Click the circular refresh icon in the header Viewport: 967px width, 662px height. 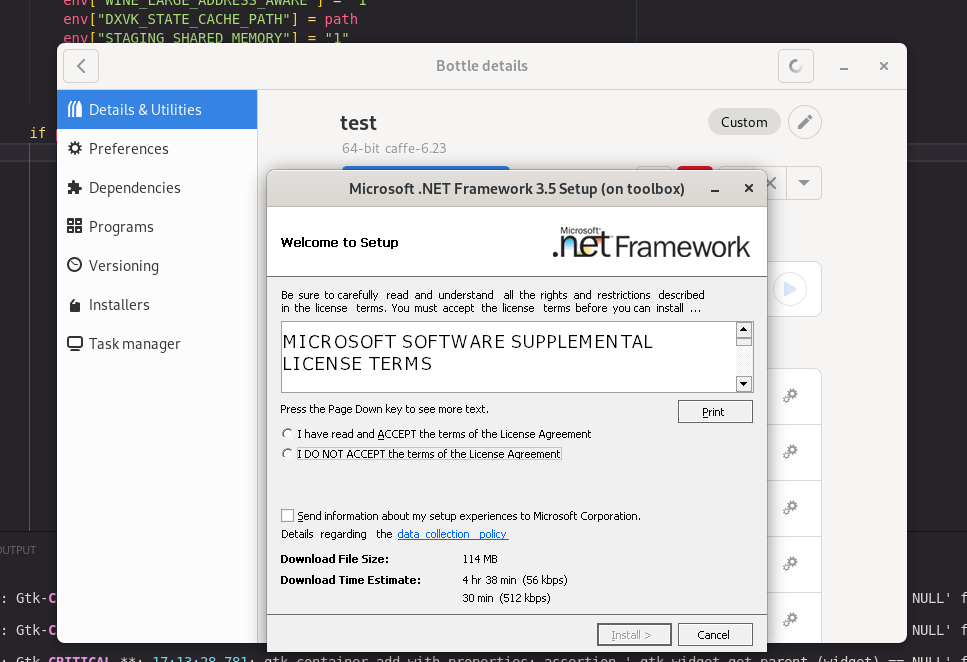click(795, 66)
